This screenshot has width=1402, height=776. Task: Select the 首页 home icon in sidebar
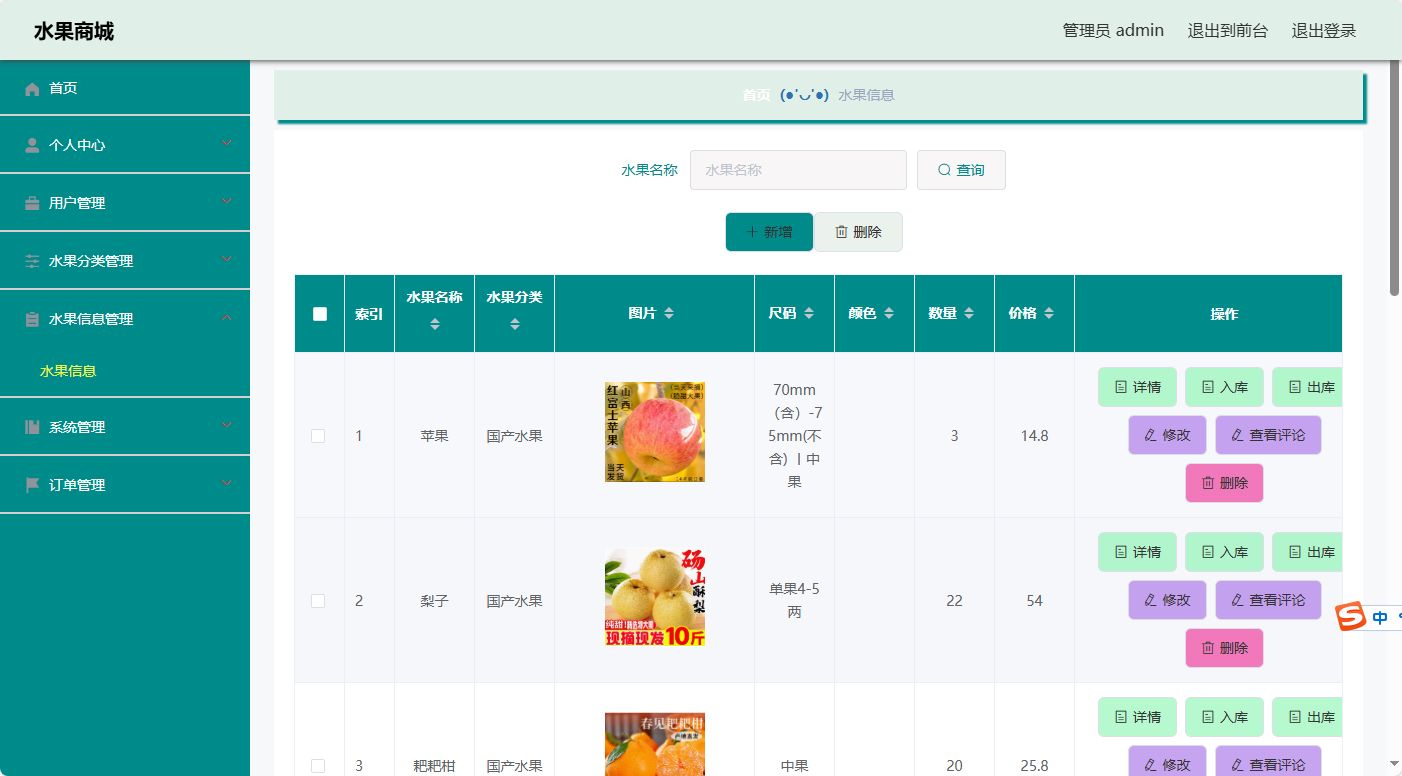tap(32, 88)
